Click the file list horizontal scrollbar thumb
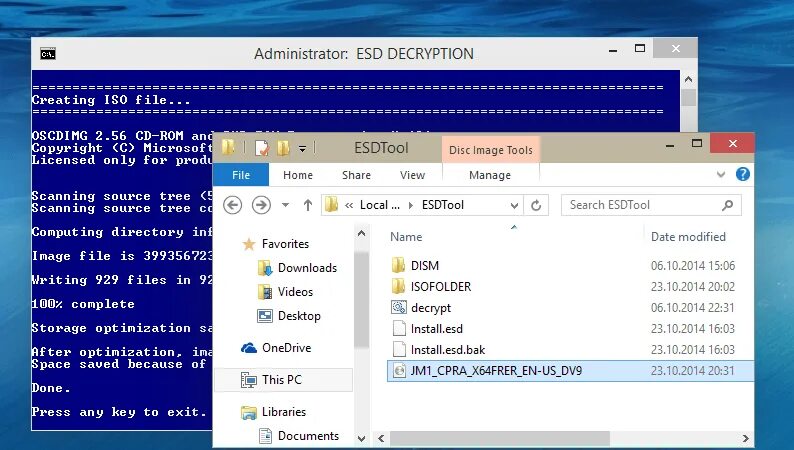The image size is (794, 450). click(500, 438)
